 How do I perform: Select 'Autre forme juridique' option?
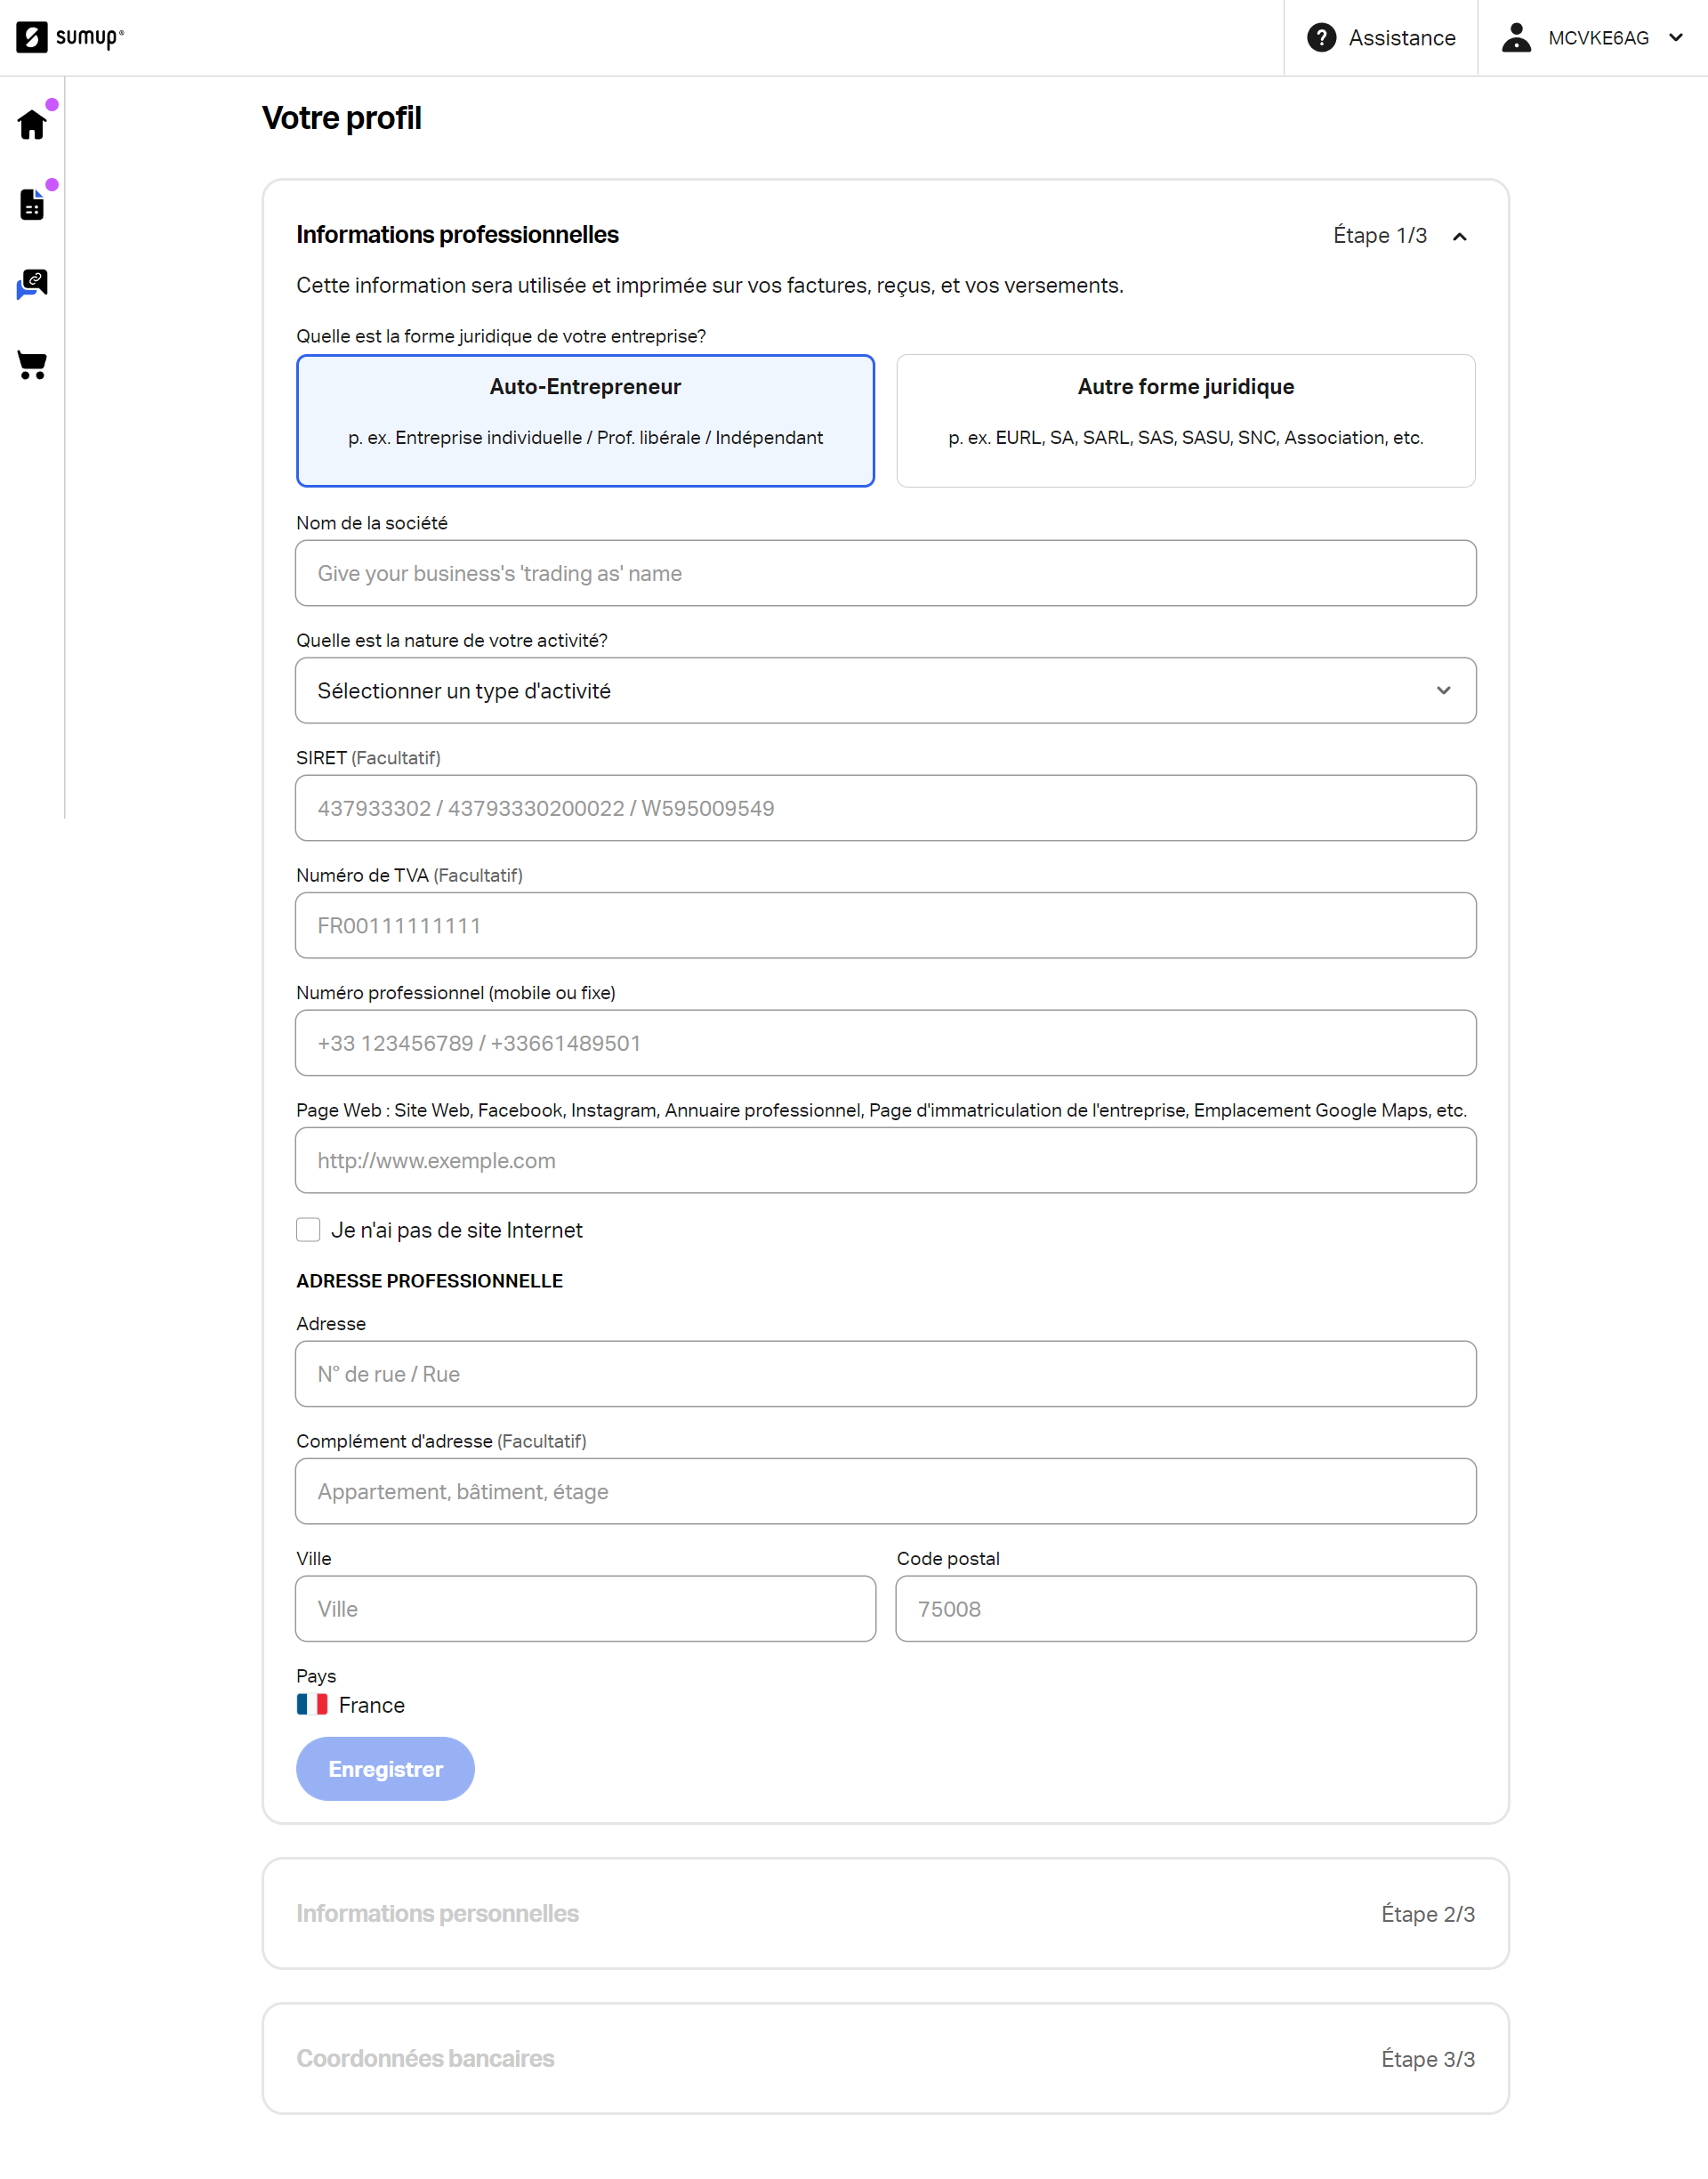[1185, 420]
